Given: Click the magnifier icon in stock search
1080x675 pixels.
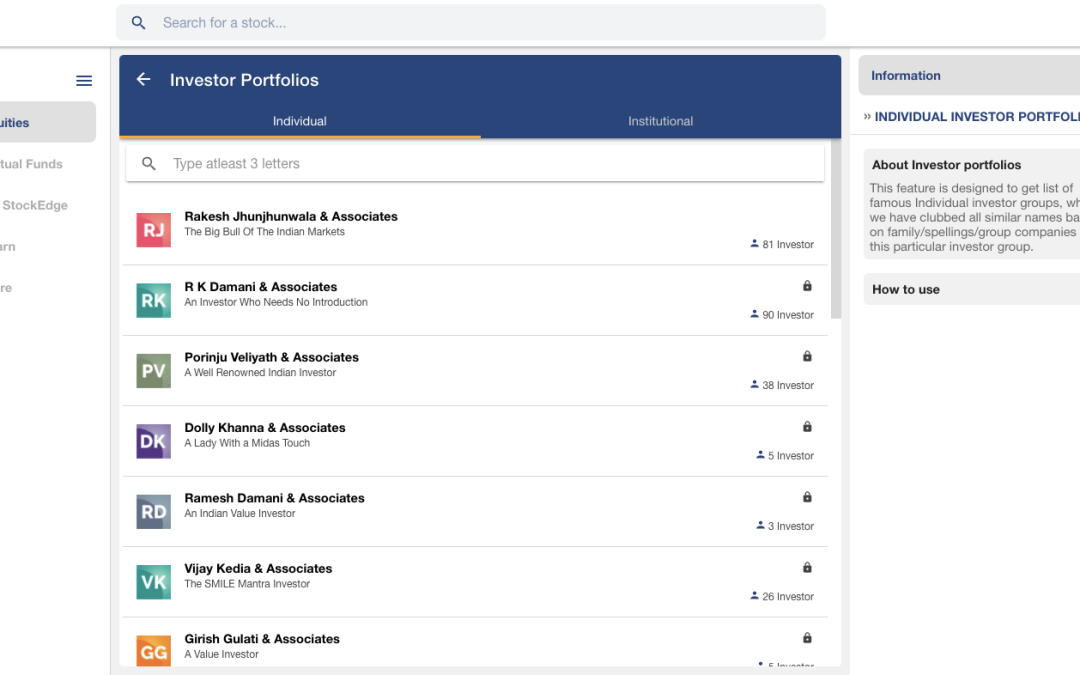Looking at the screenshot, I should click(138, 23).
